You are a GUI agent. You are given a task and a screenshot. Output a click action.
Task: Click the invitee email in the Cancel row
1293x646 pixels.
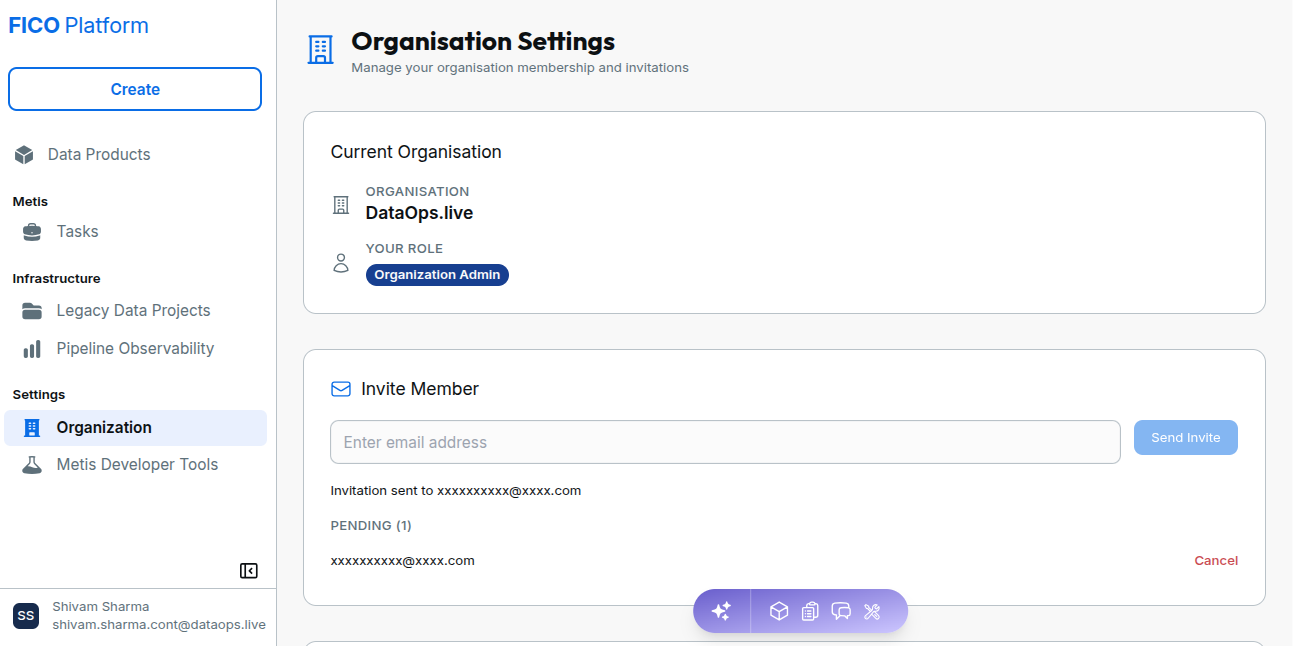(403, 561)
